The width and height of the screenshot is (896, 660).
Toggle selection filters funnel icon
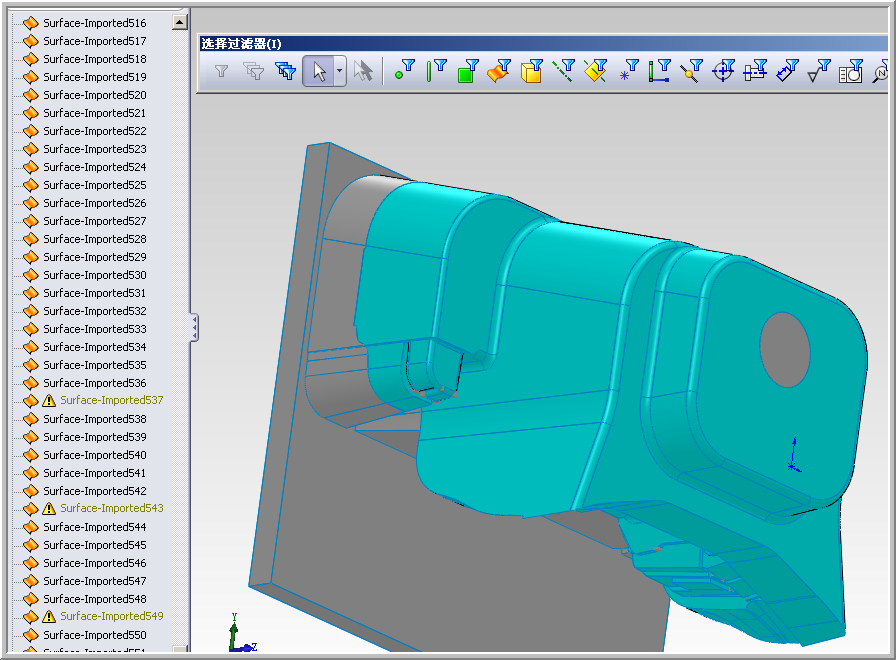tap(221, 71)
